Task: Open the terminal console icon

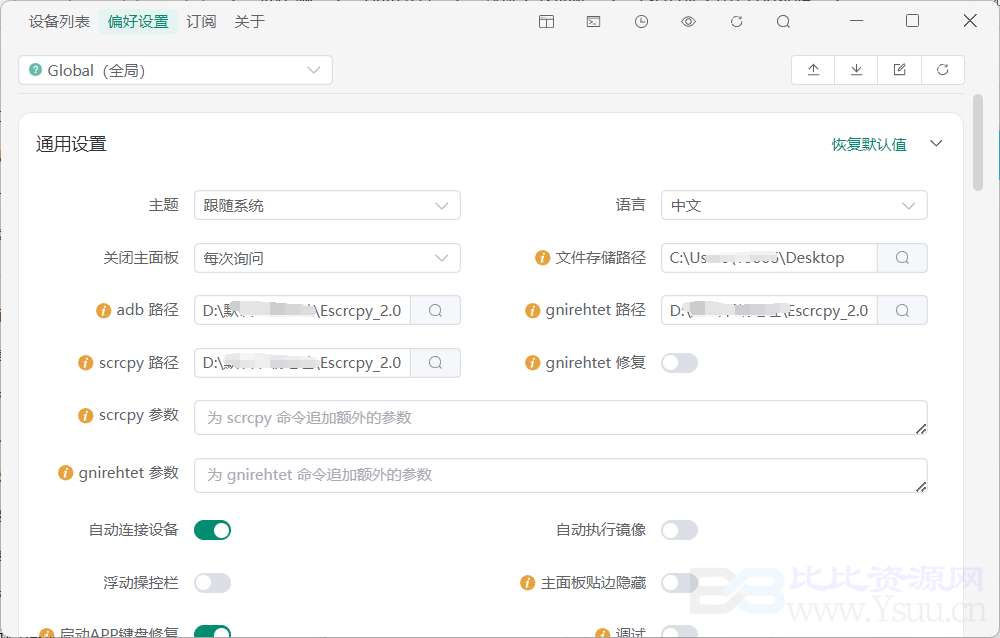Action: point(593,21)
